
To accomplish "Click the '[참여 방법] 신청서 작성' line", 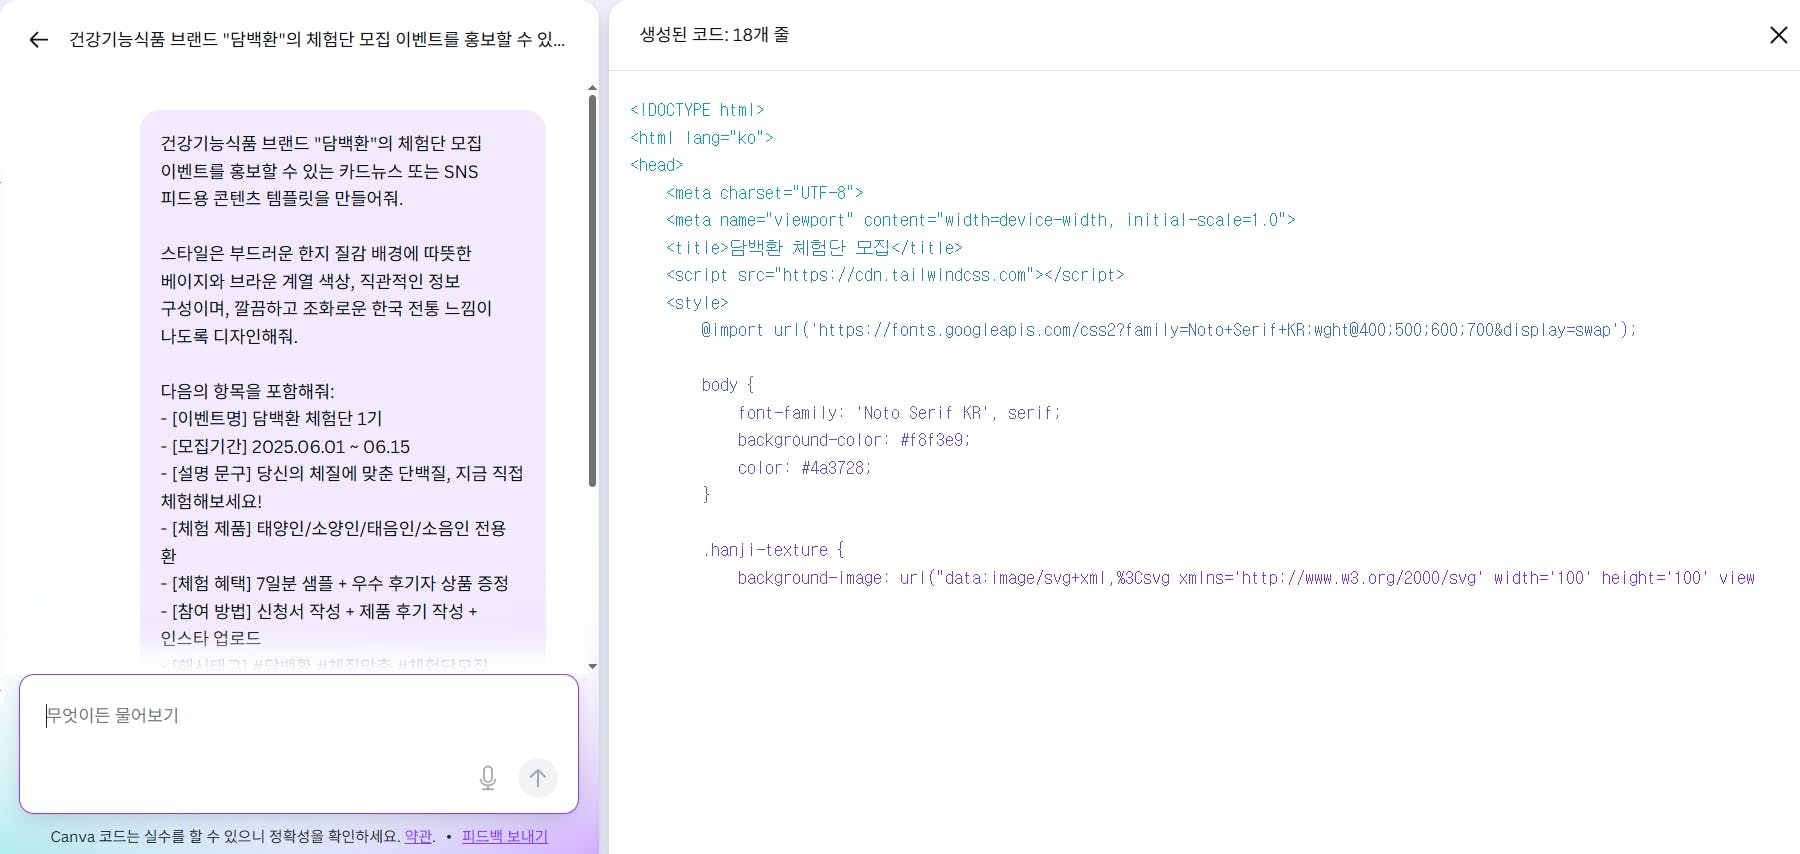I will pyautogui.click(x=319, y=624).
